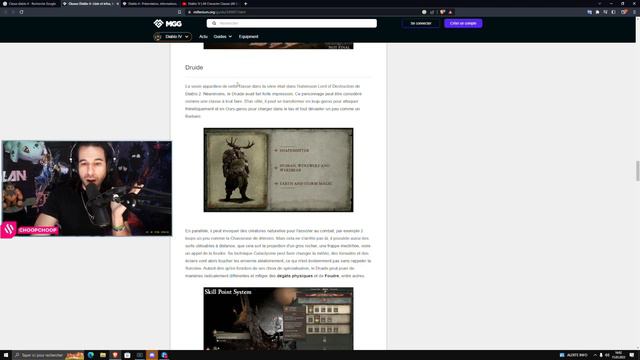Click the bold 'dégâts physiques' text
Screen dimensions: 640x360
click(295, 276)
